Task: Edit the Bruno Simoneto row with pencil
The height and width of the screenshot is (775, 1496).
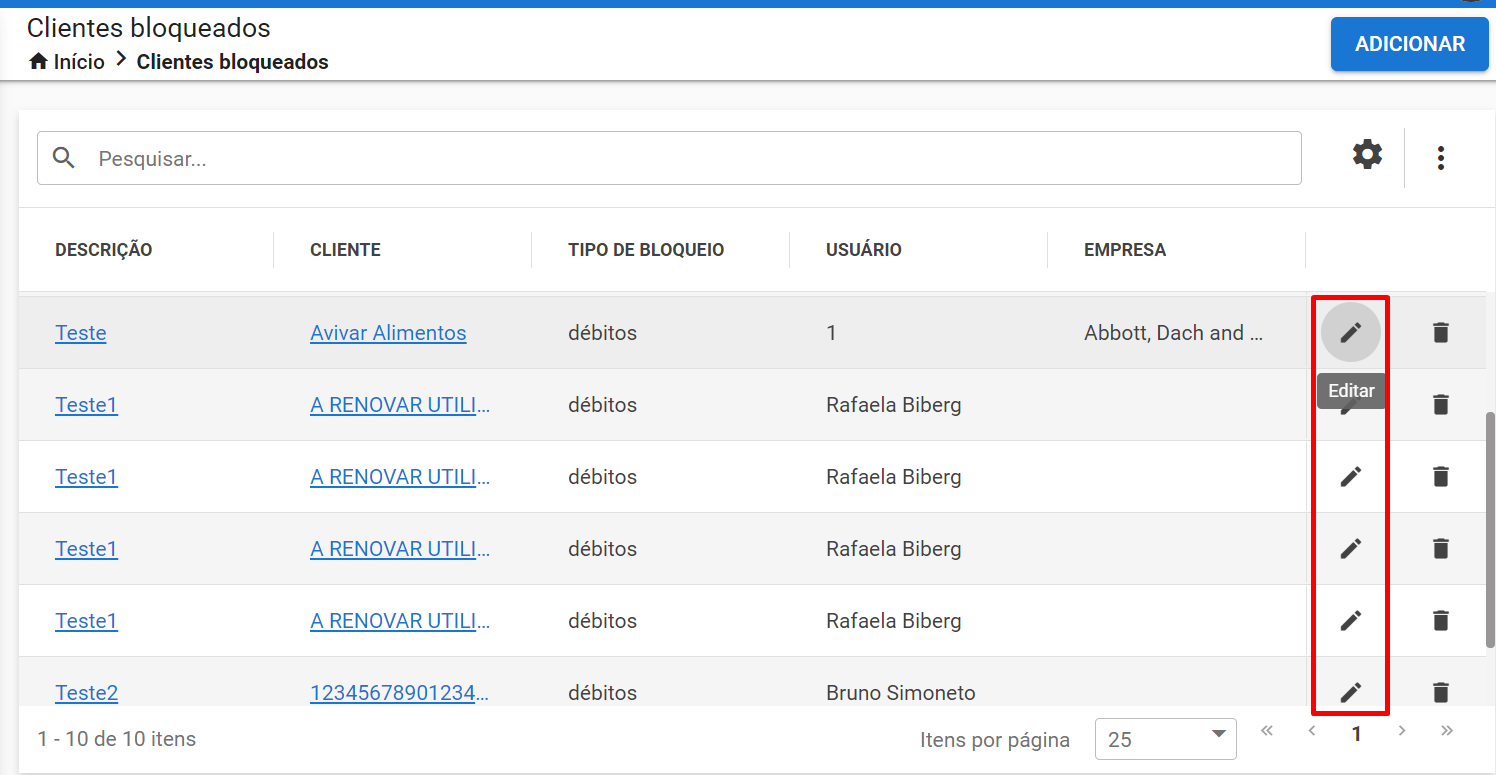Action: click(1351, 692)
